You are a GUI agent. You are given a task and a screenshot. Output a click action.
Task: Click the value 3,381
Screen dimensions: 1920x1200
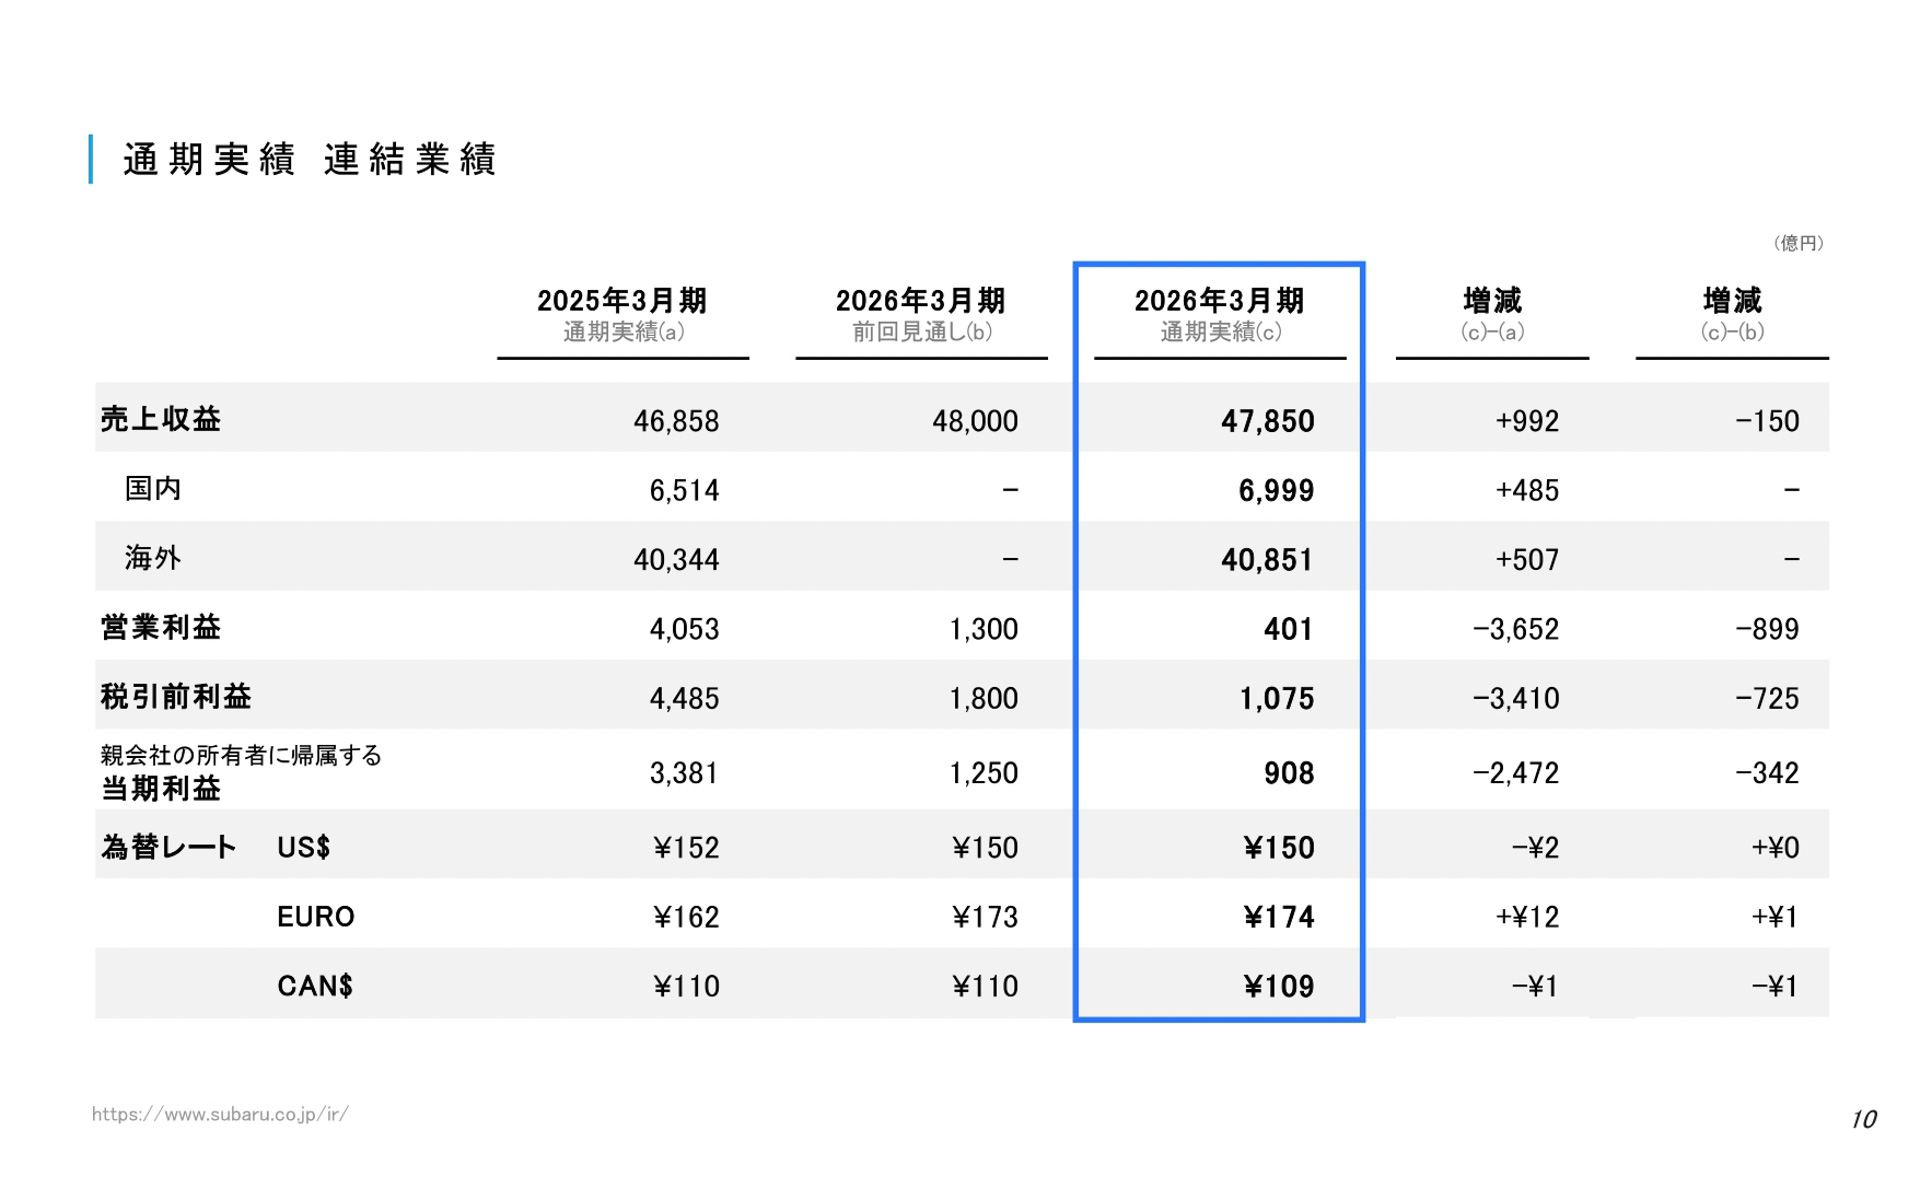(x=684, y=773)
